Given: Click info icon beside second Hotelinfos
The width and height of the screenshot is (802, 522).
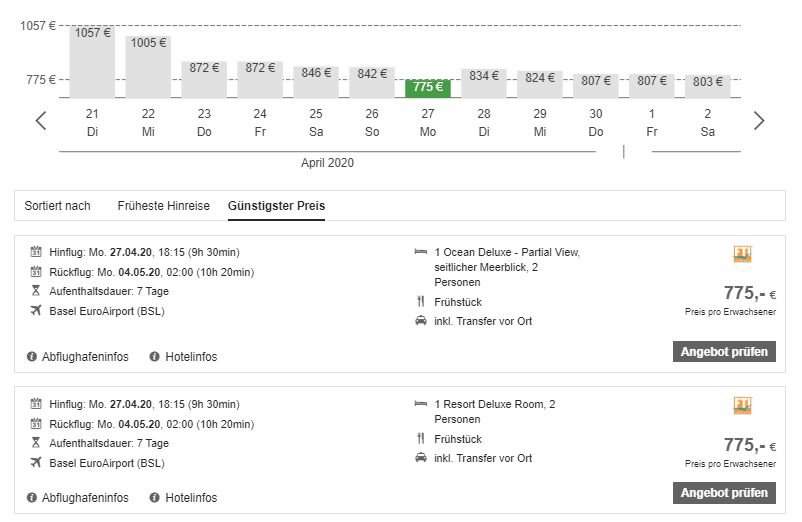Looking at the screenshot, I should coord(155,498).
